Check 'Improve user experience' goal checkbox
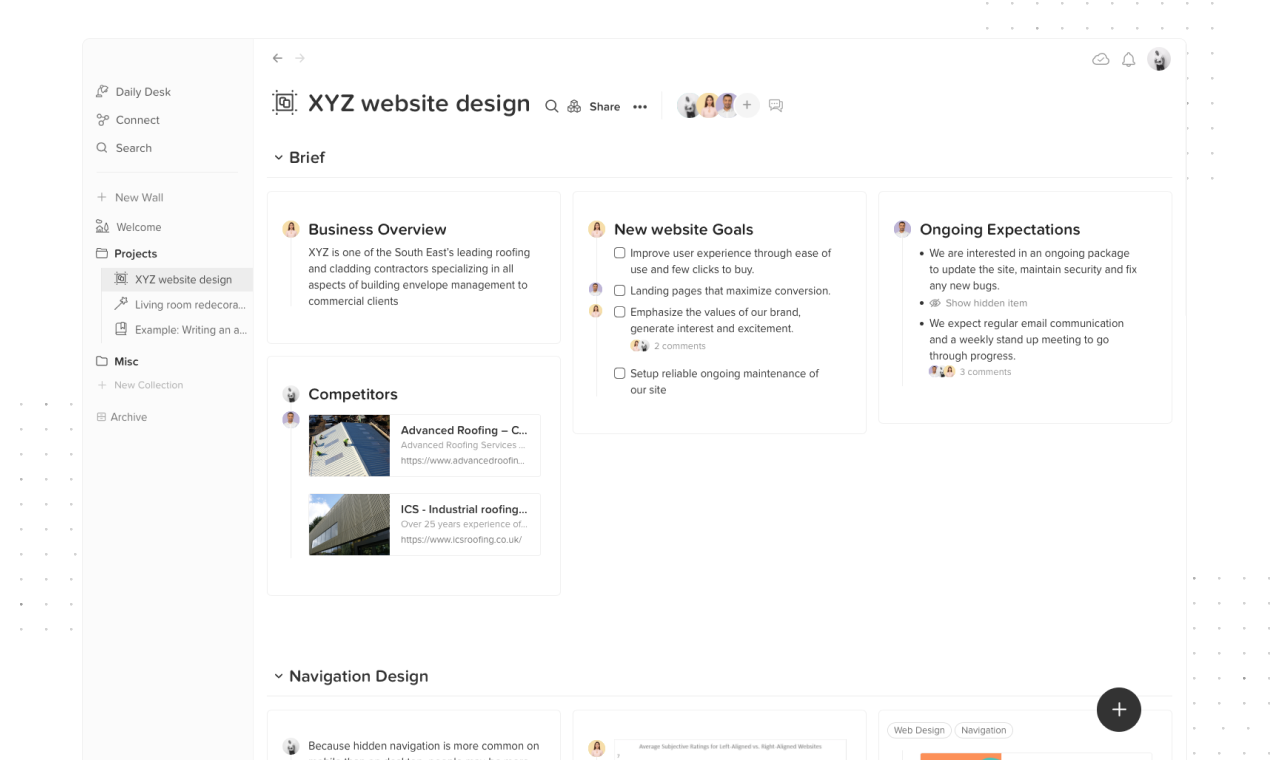 pos(620,253)
